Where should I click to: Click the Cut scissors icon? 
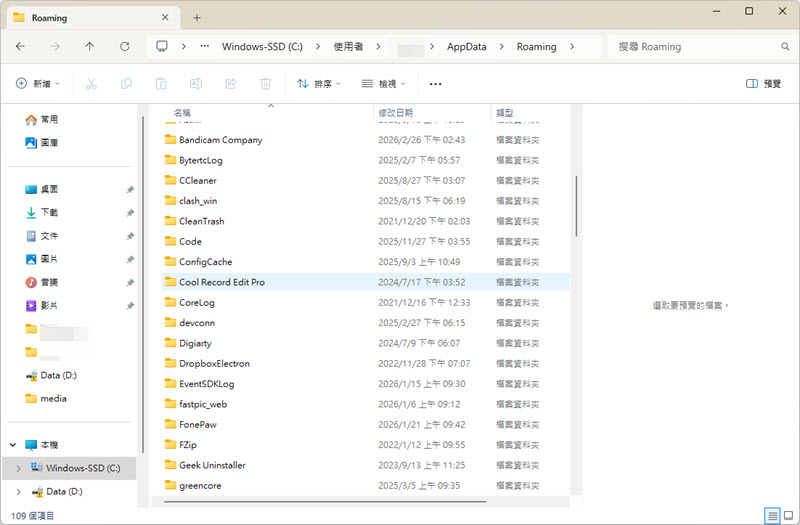pos(91,84)
